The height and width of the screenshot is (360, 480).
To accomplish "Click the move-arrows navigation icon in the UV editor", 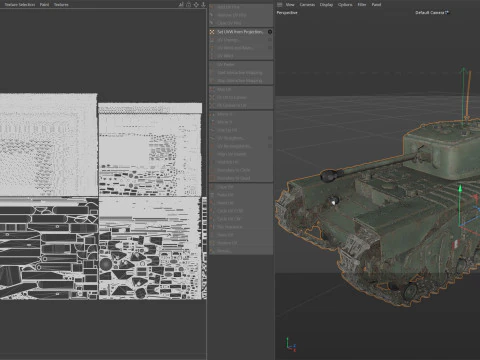I will tap(196, 5).
